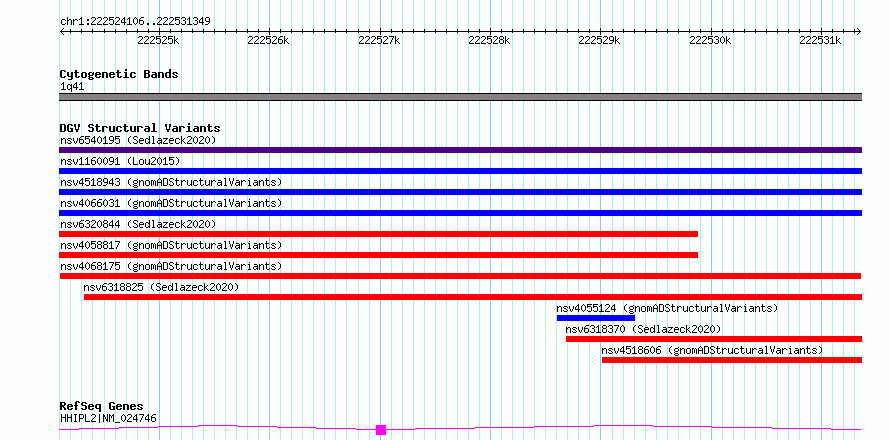The width and height of the screenshot is (890, 440).
Task: Click the nsv6320844 (Sedlazeck2020) label
Action: (138, 224)
